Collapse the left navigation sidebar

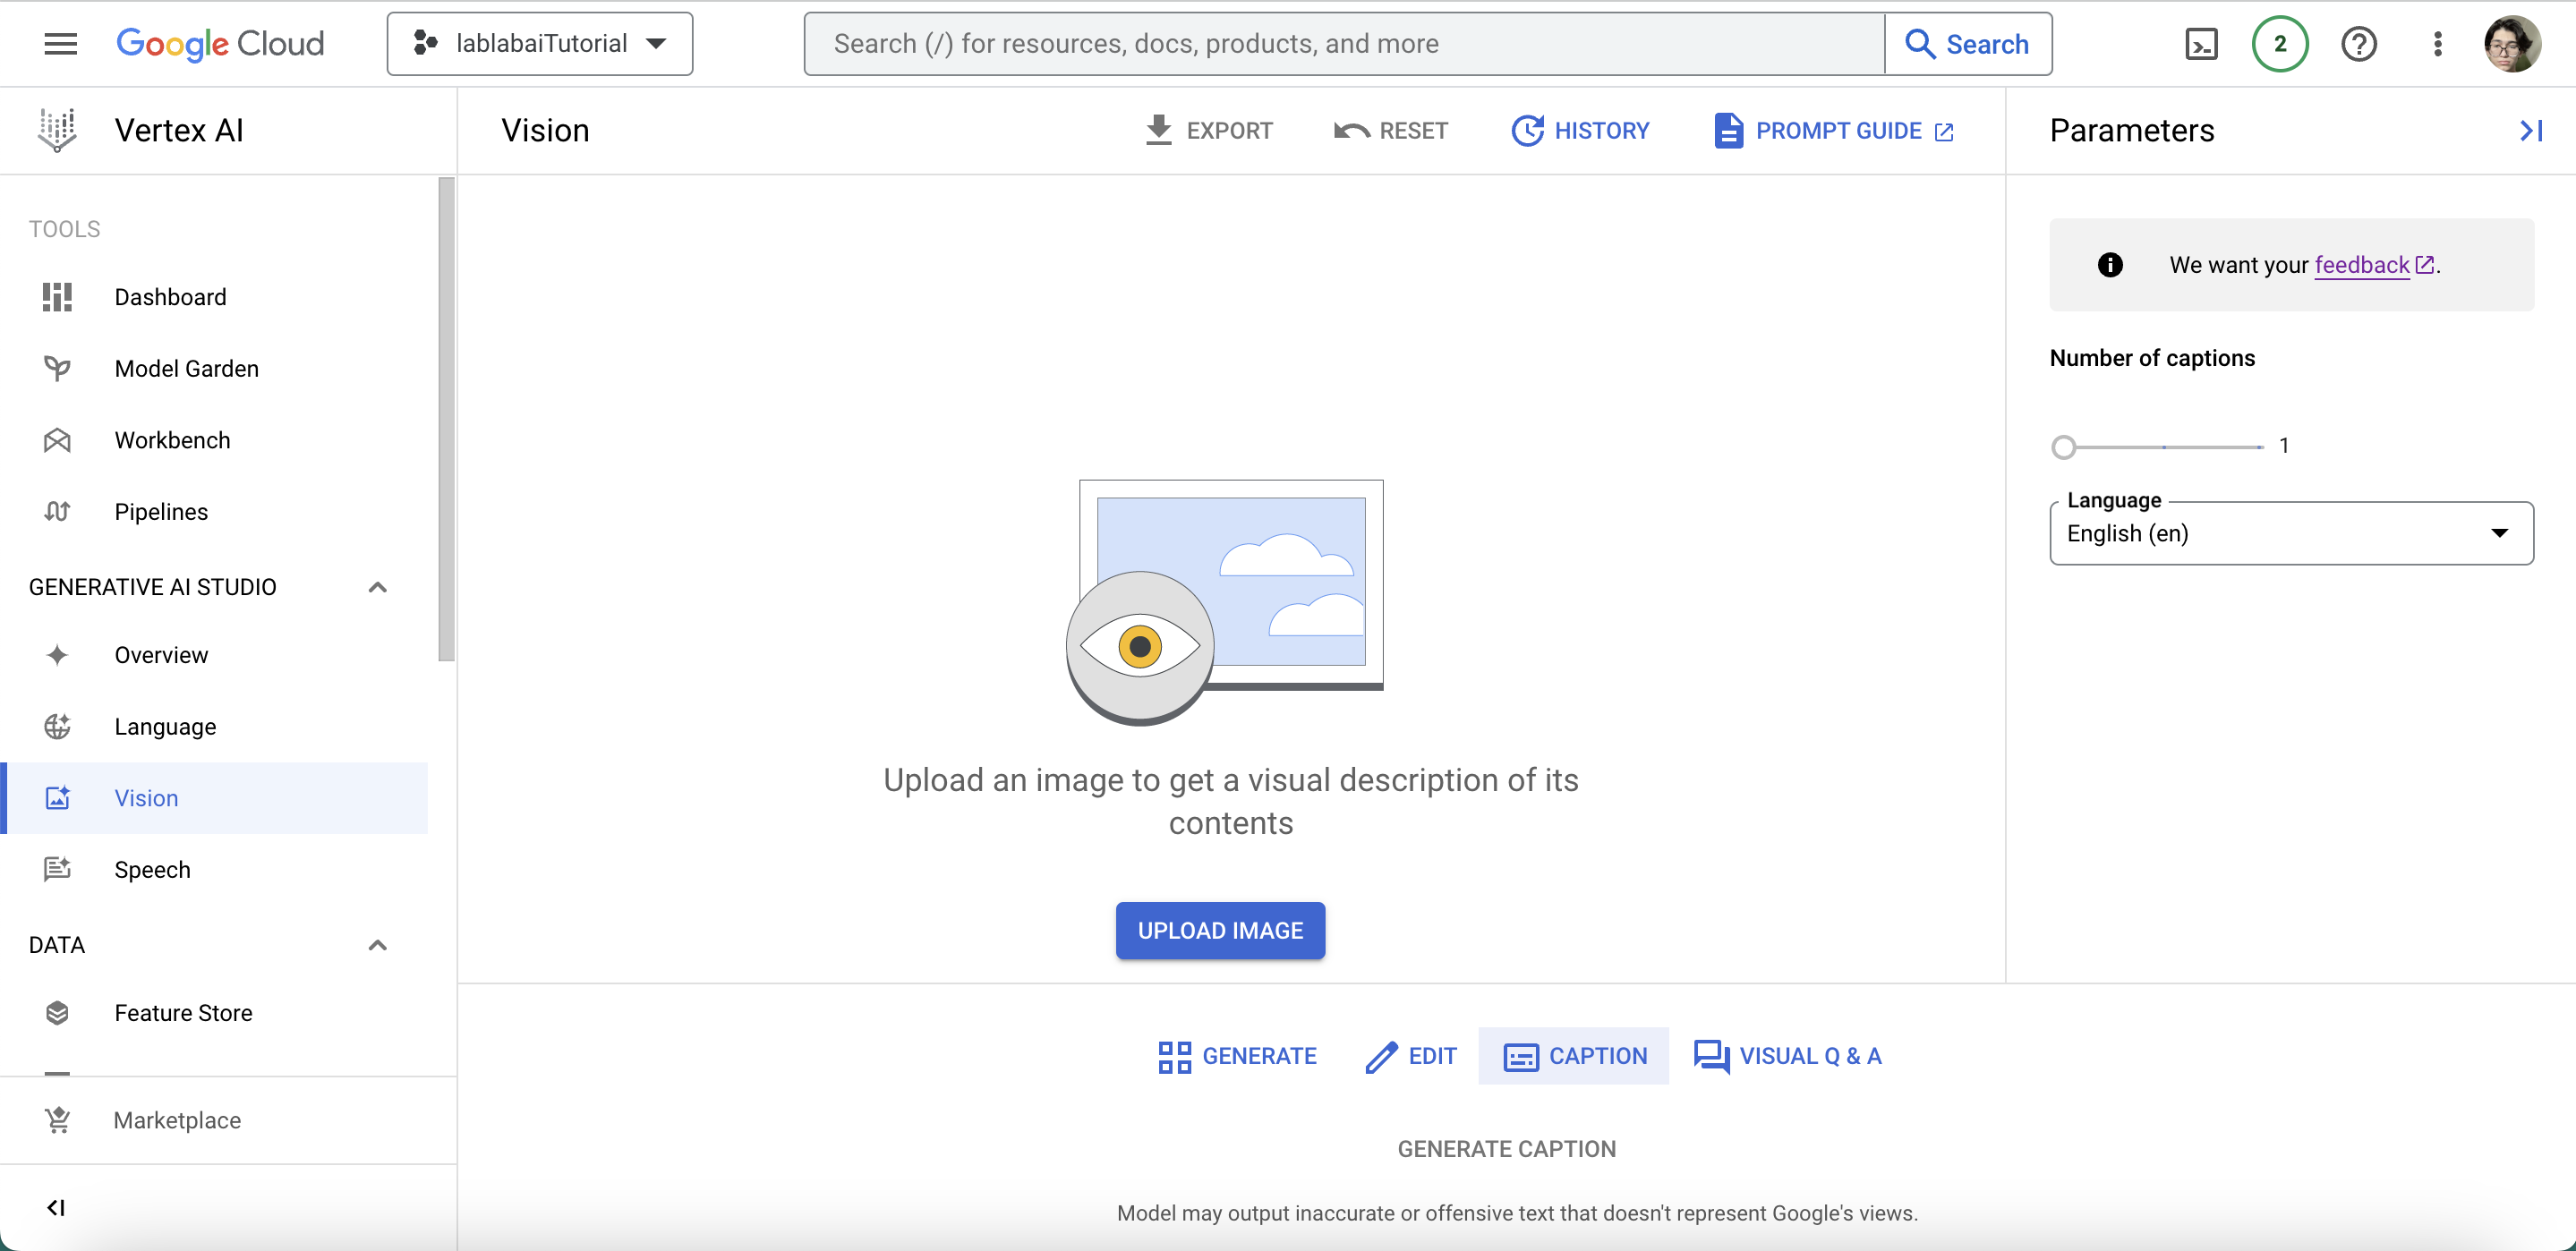coord(56,1207)
